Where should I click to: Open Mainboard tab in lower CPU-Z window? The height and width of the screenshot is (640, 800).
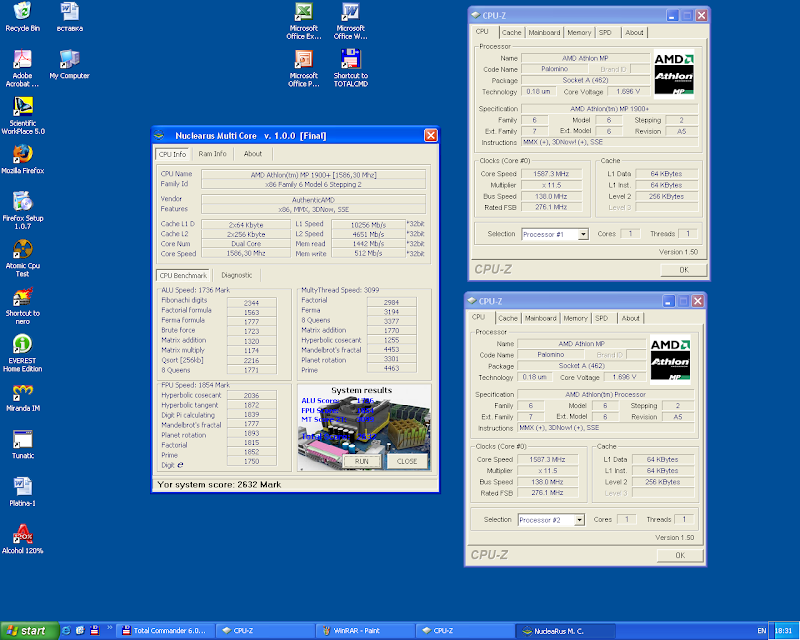[540, 318]
